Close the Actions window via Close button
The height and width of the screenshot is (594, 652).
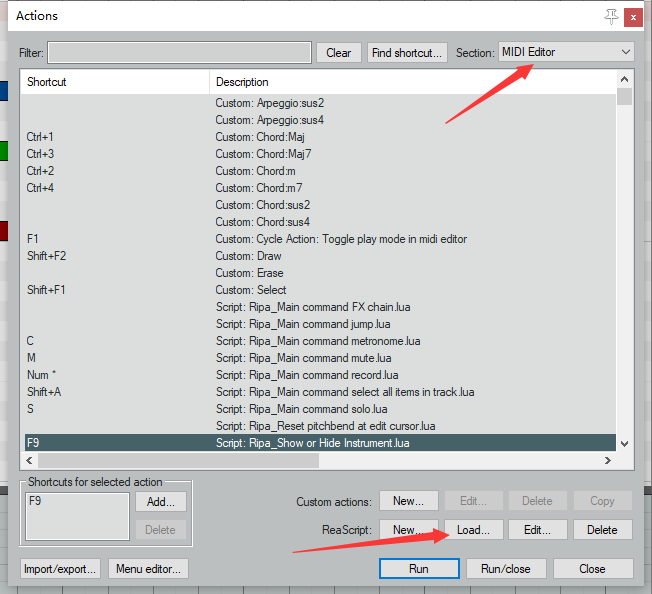click(593, 569)
